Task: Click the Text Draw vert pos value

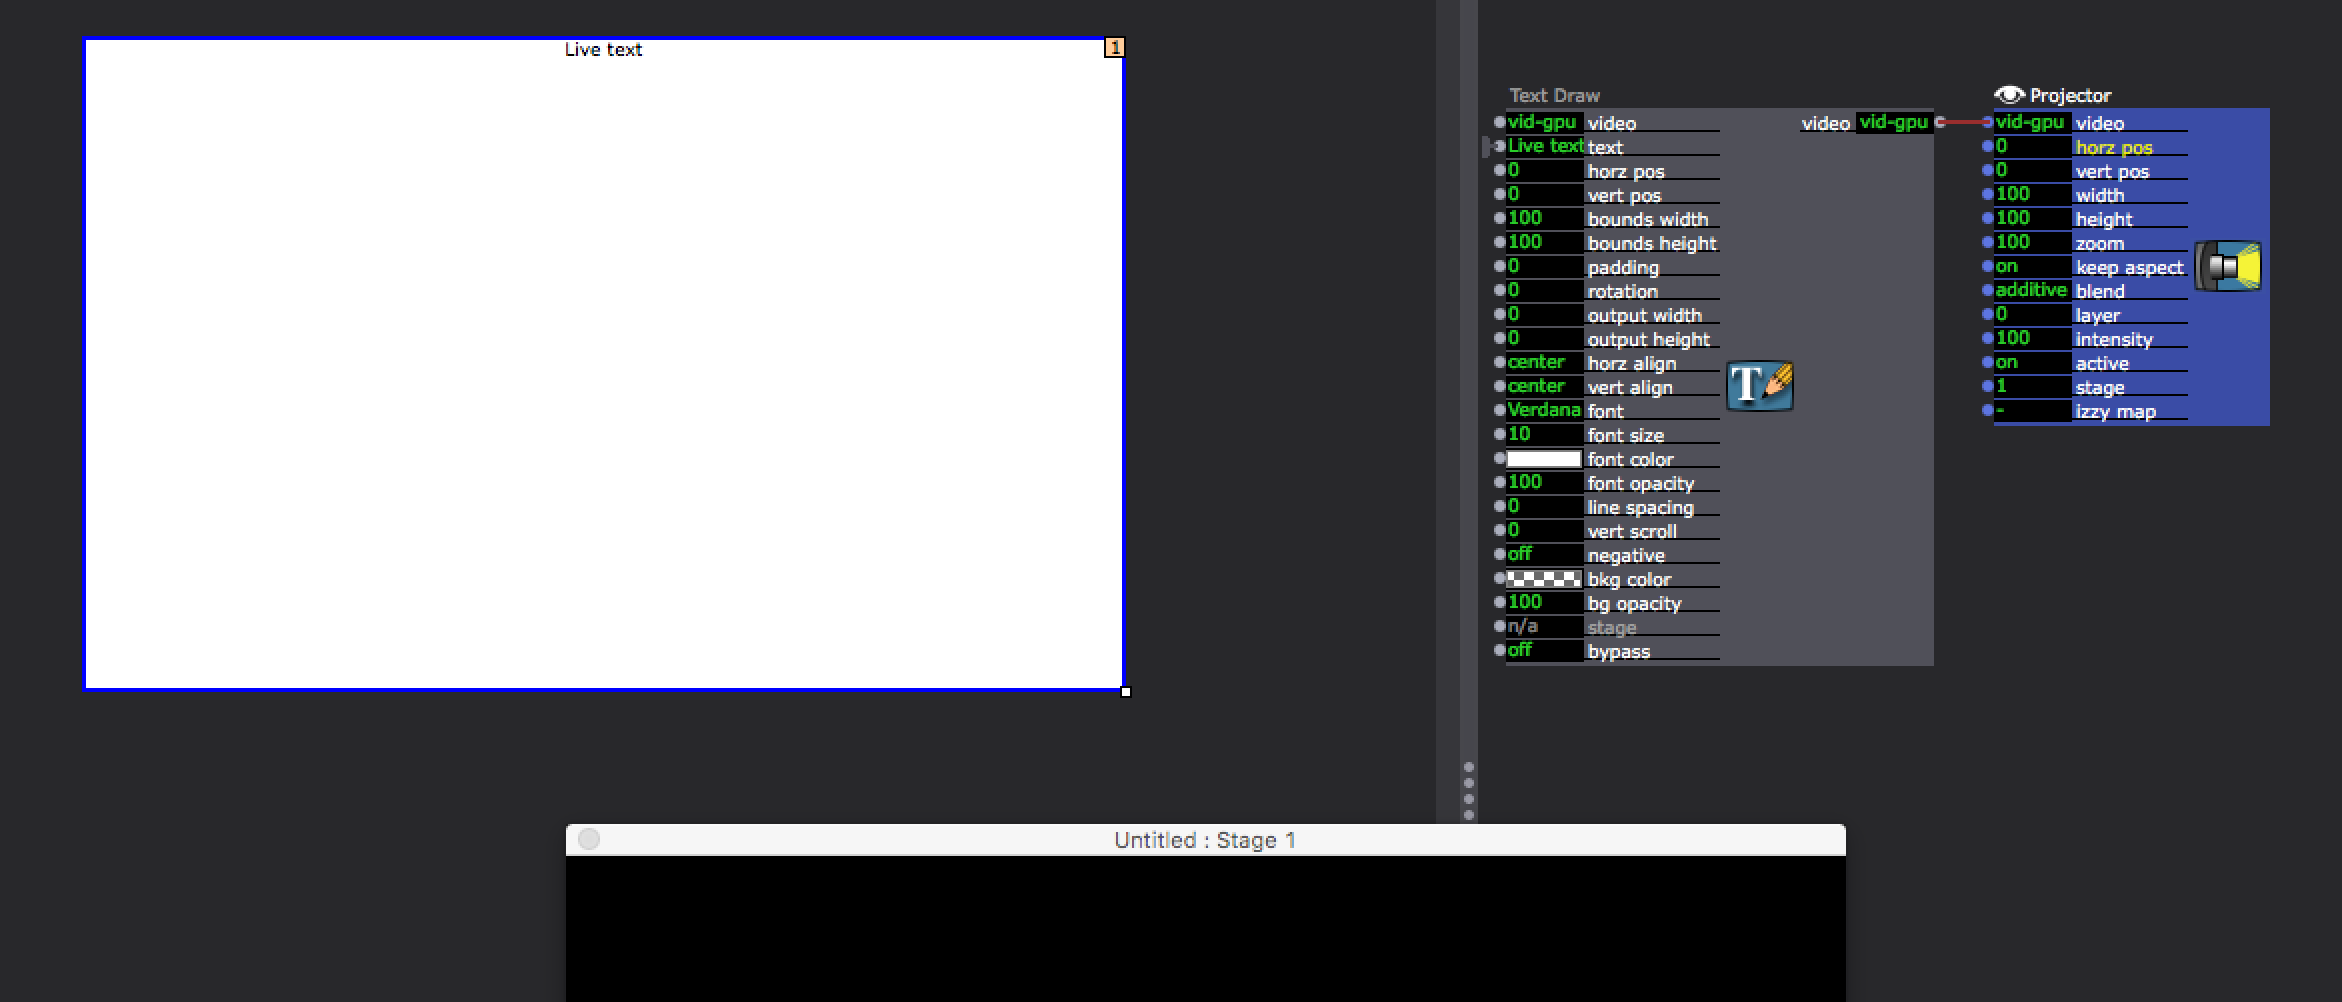Action: click(x=1545, y=194)
